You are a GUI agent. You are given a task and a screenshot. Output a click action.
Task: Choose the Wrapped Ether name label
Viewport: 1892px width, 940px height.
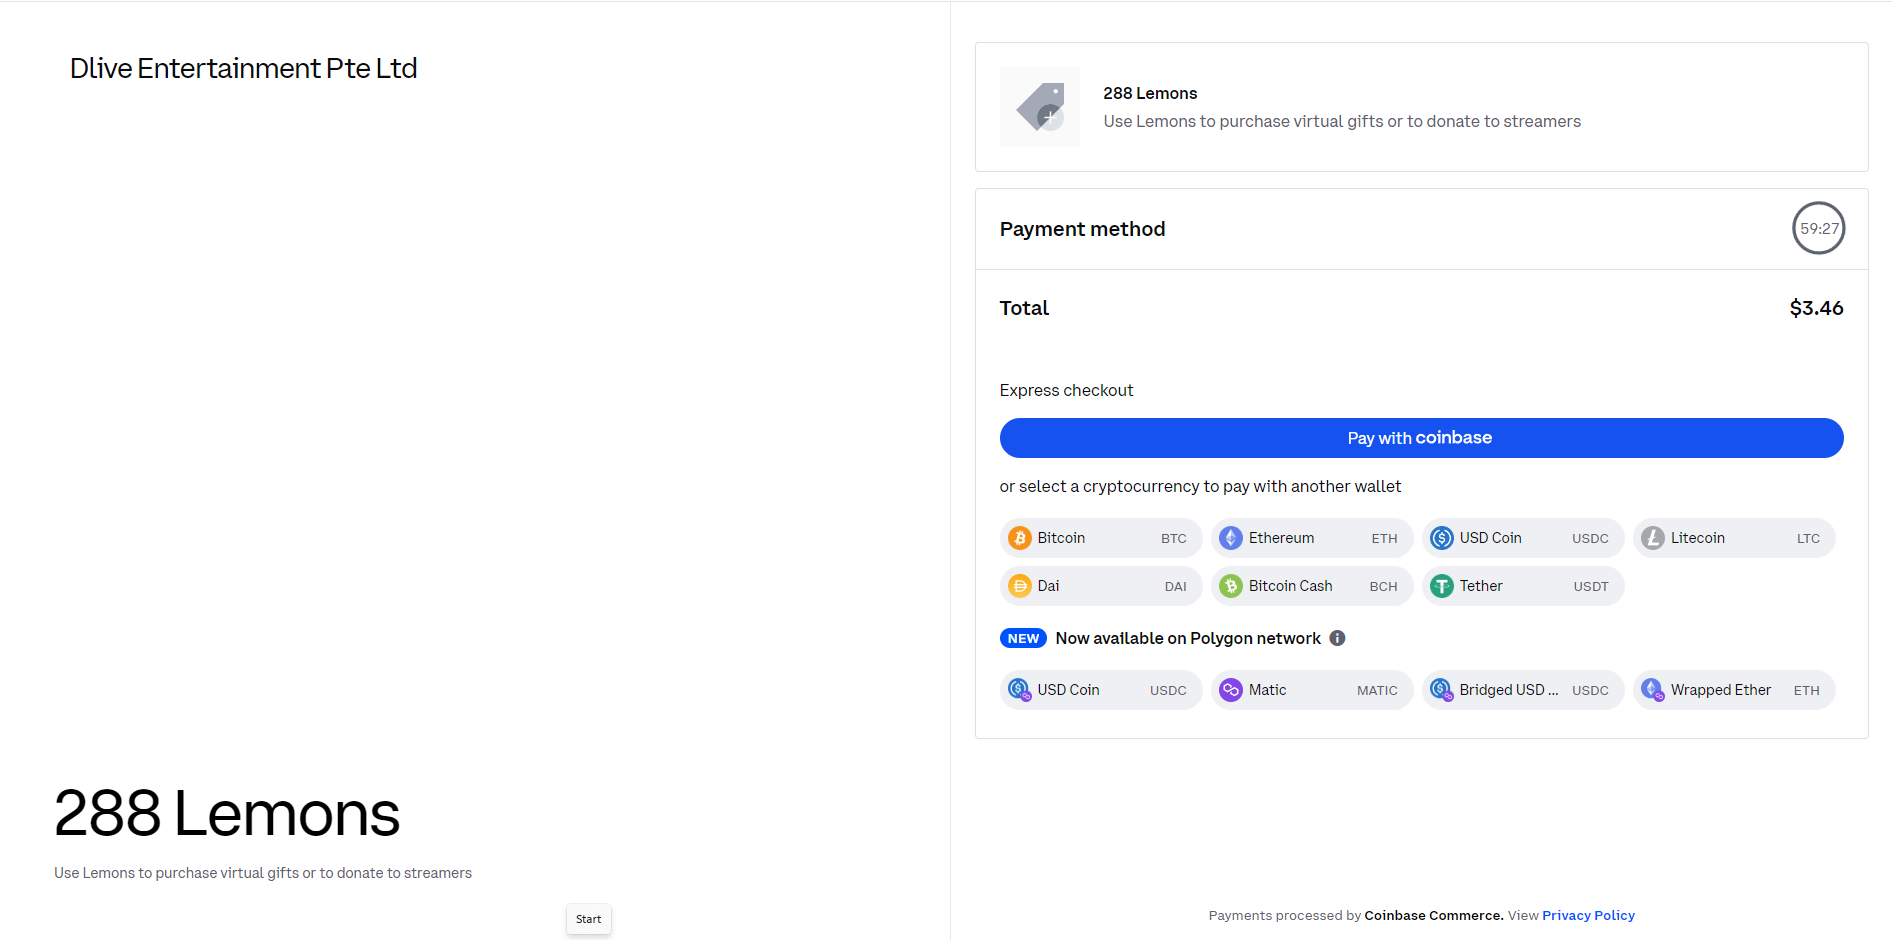tap(1721, 690)
